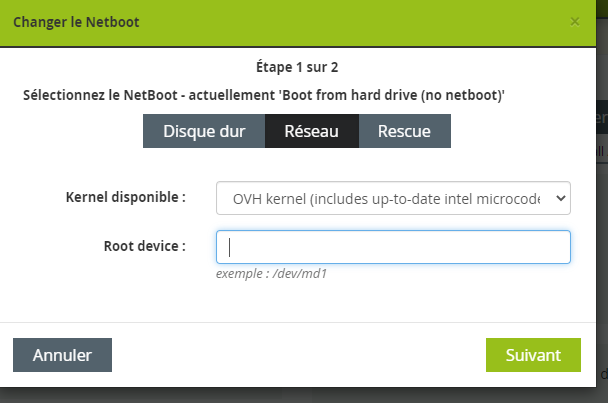
Task: Select the Disque dur boot option
Action: (204, 131)
